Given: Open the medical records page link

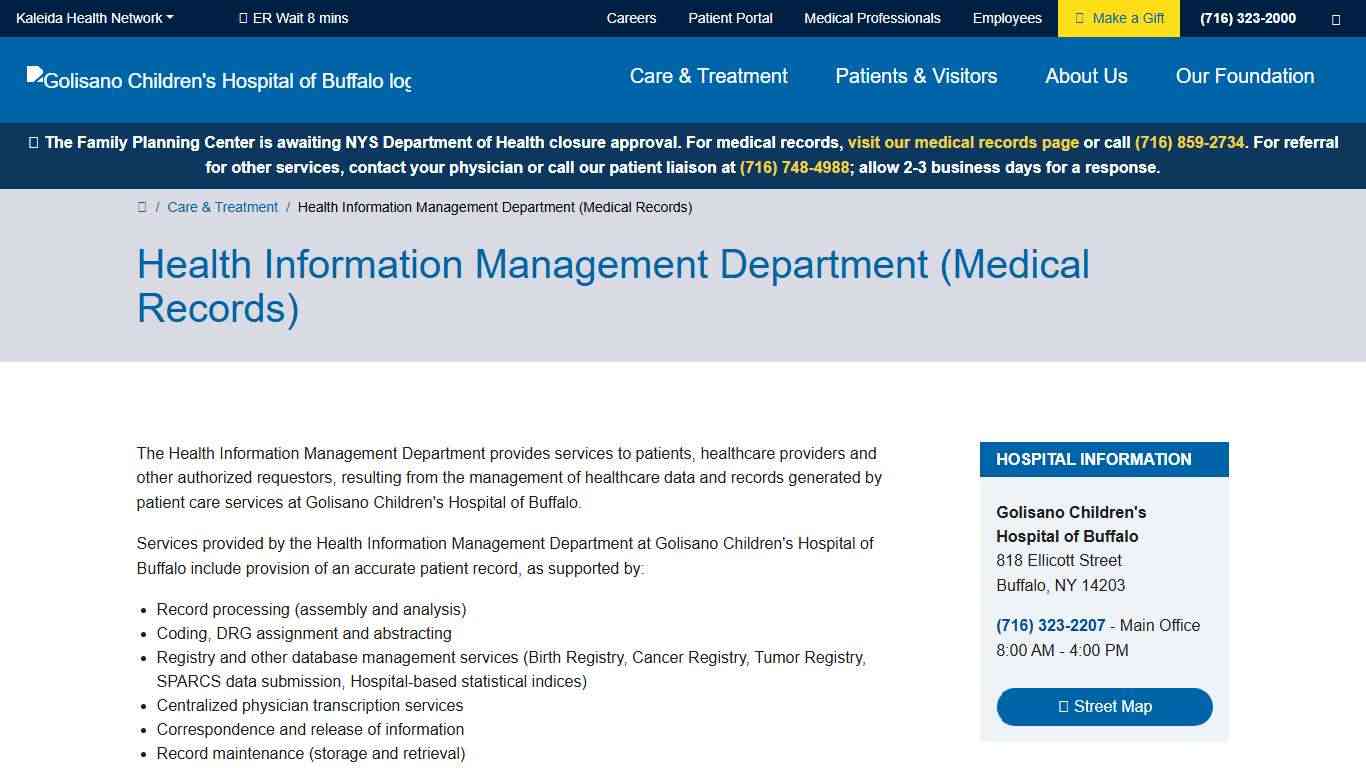Looking at the screenshot, I should pos(963,142).
